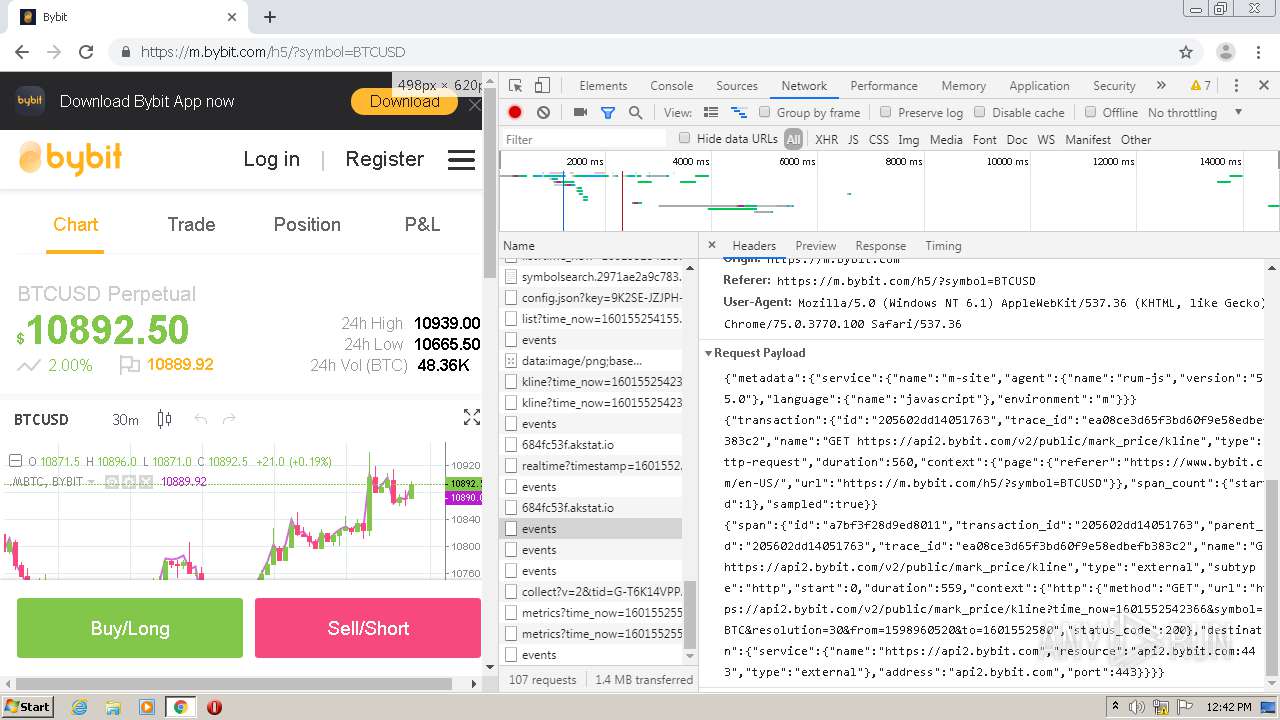This screenshot has height=720, width=1280.
Task: Click the network filter text field
Action: (x=585, y=140)
